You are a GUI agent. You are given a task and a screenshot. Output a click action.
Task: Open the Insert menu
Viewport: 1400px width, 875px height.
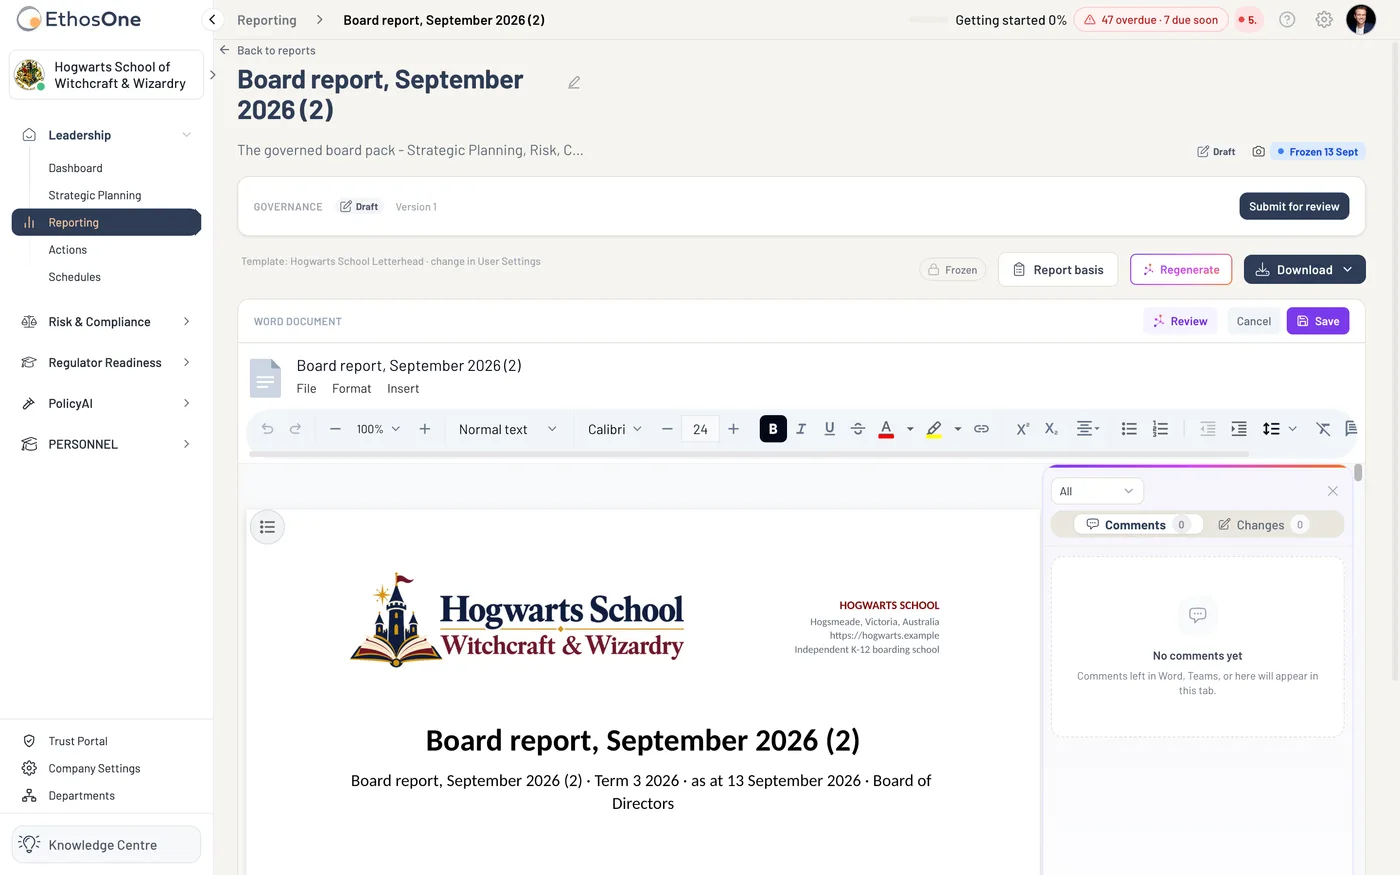403,389
